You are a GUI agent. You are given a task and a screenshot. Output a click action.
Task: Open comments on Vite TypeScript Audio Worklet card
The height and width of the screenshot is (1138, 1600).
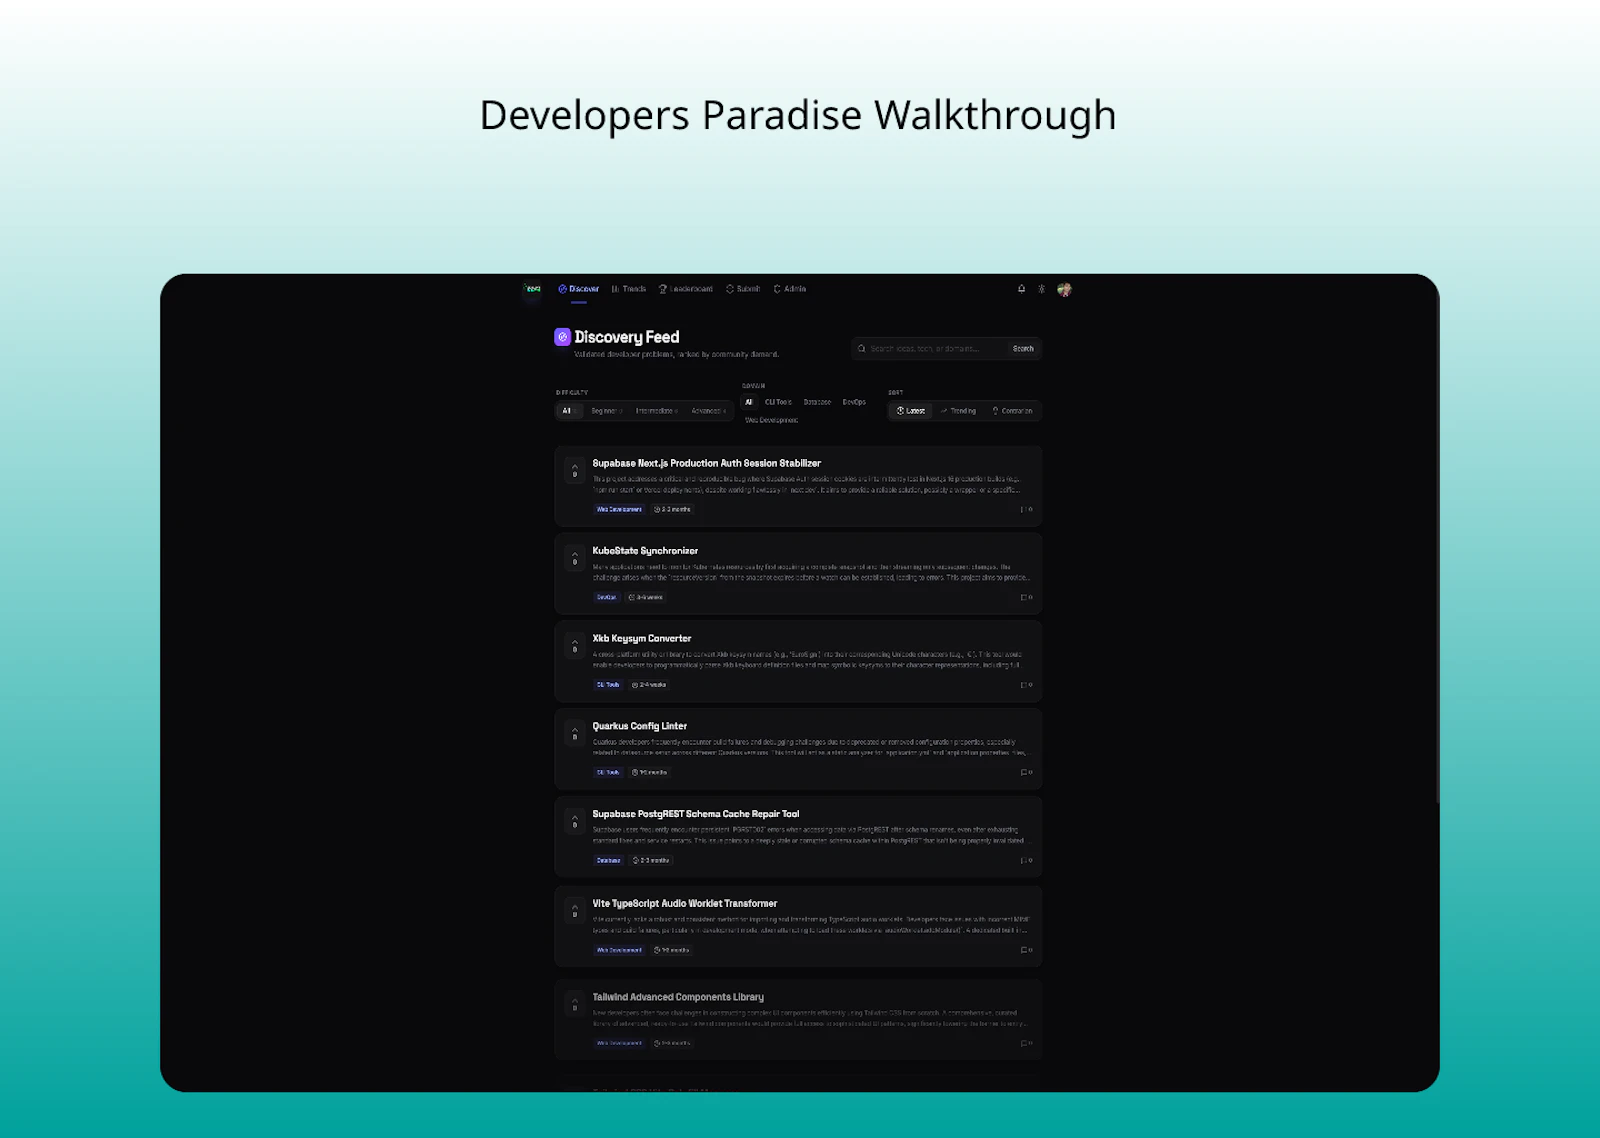coord(1026,950)
